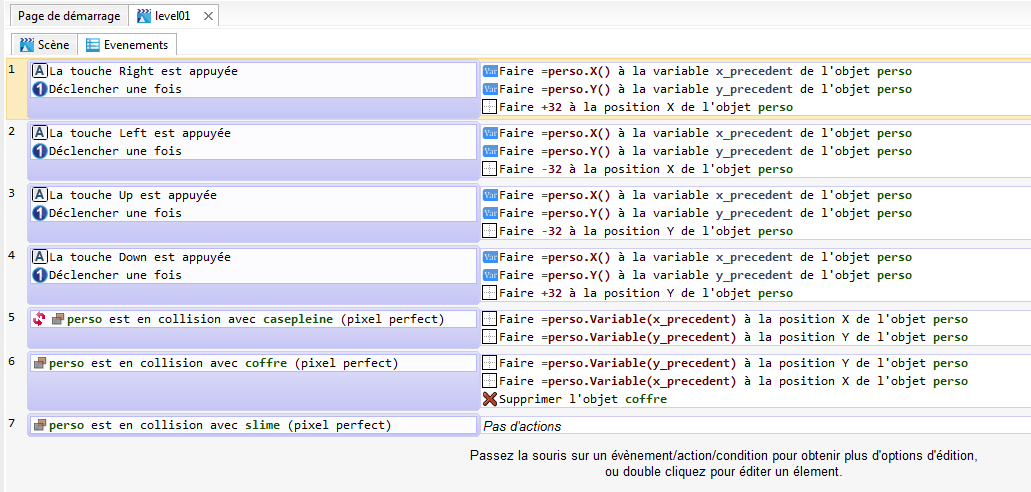Click the red X delete coffre icon

(x=489, y=399)
